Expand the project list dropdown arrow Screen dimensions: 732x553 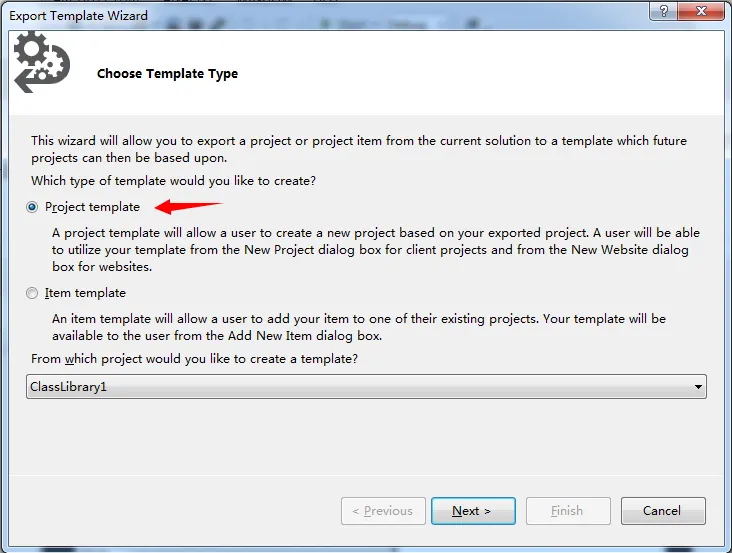click(x=697, y=387)
